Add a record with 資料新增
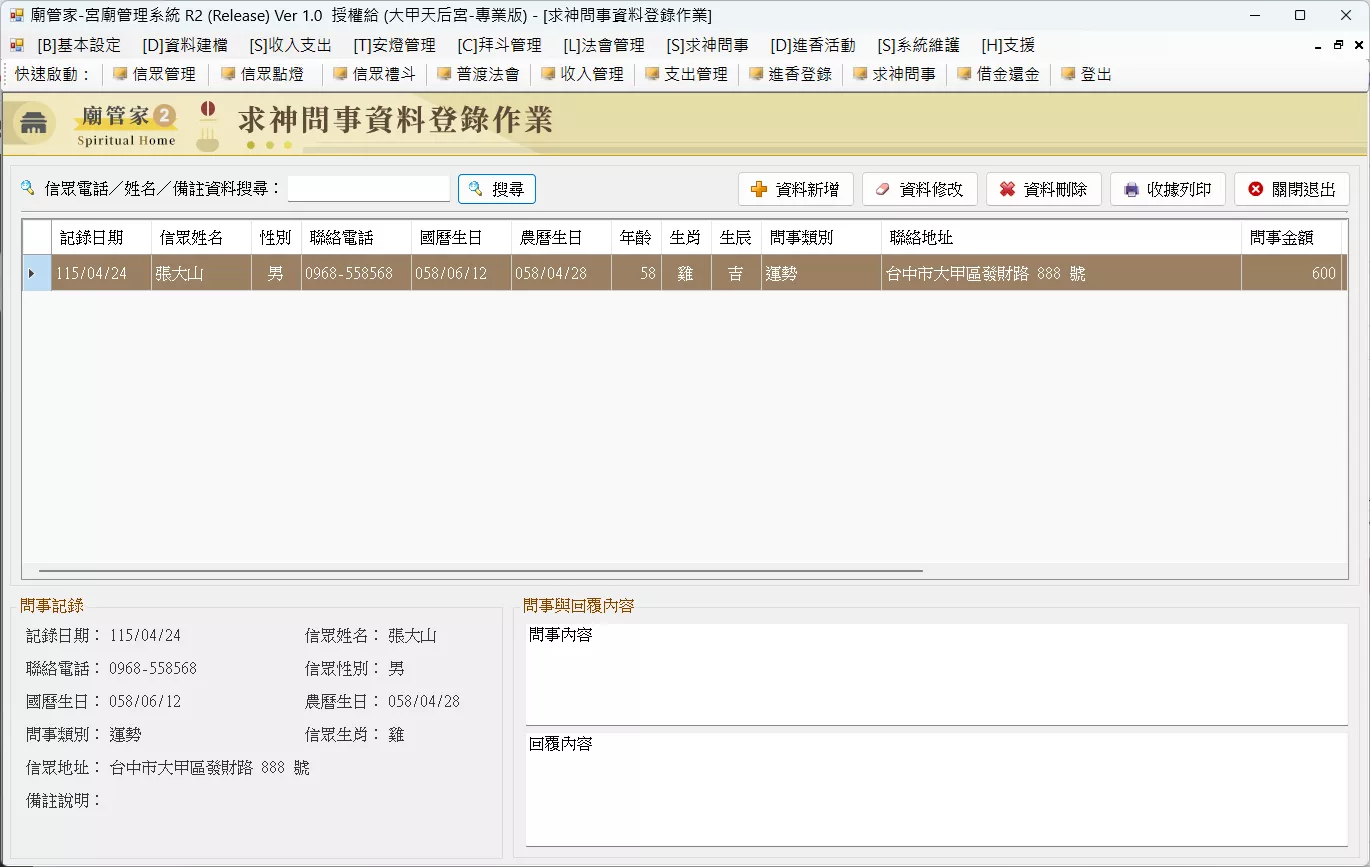Image resolution: width=1370 pixels, height=867 pixels. click(x=796, y=189)
